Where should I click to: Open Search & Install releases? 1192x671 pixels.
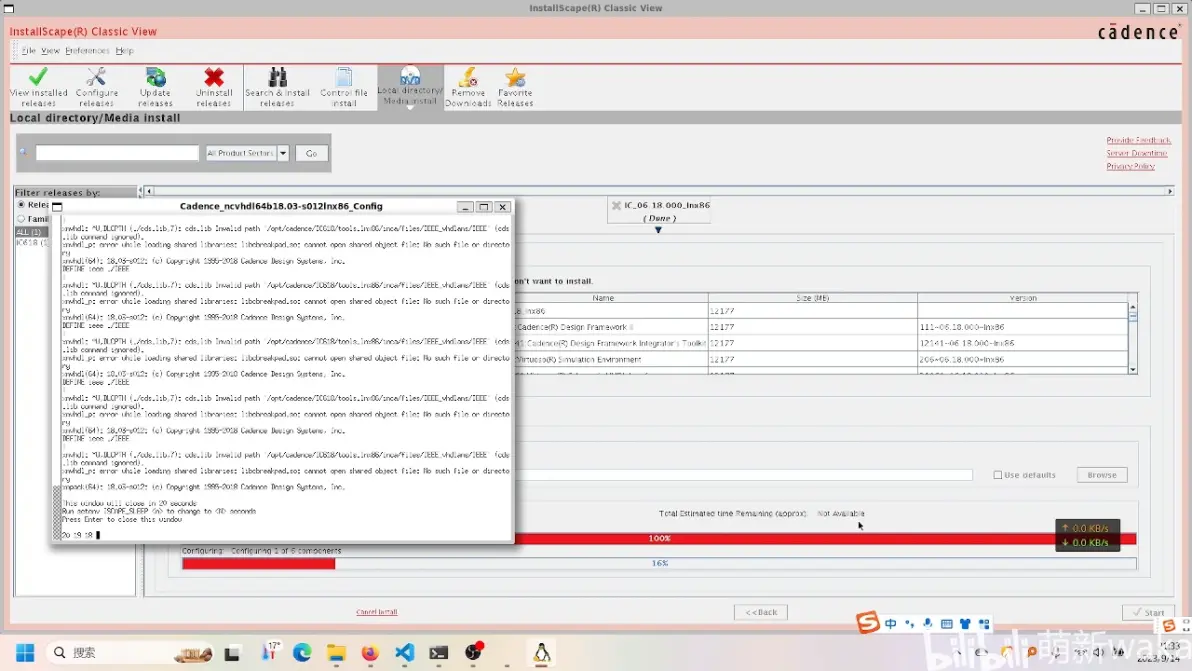(x=277, y=87)
